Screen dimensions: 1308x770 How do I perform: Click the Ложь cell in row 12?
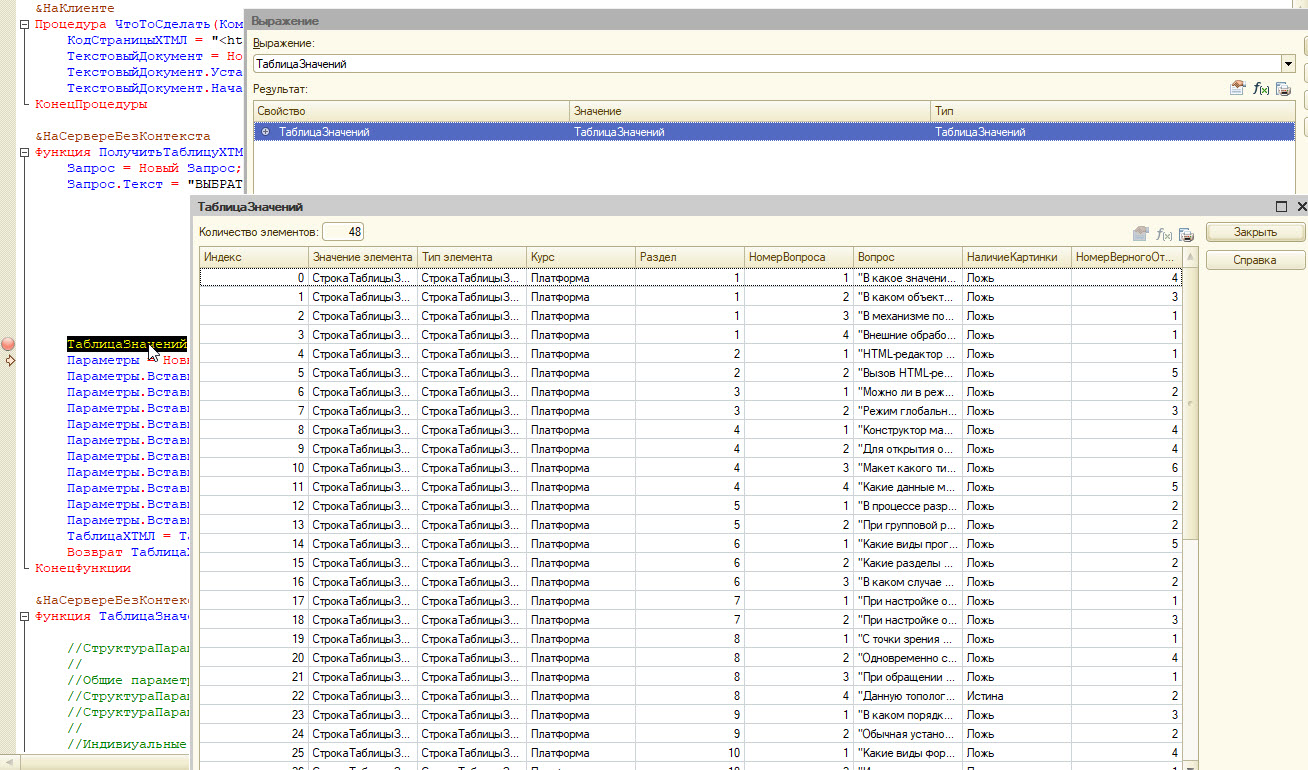pos(1017,506)
